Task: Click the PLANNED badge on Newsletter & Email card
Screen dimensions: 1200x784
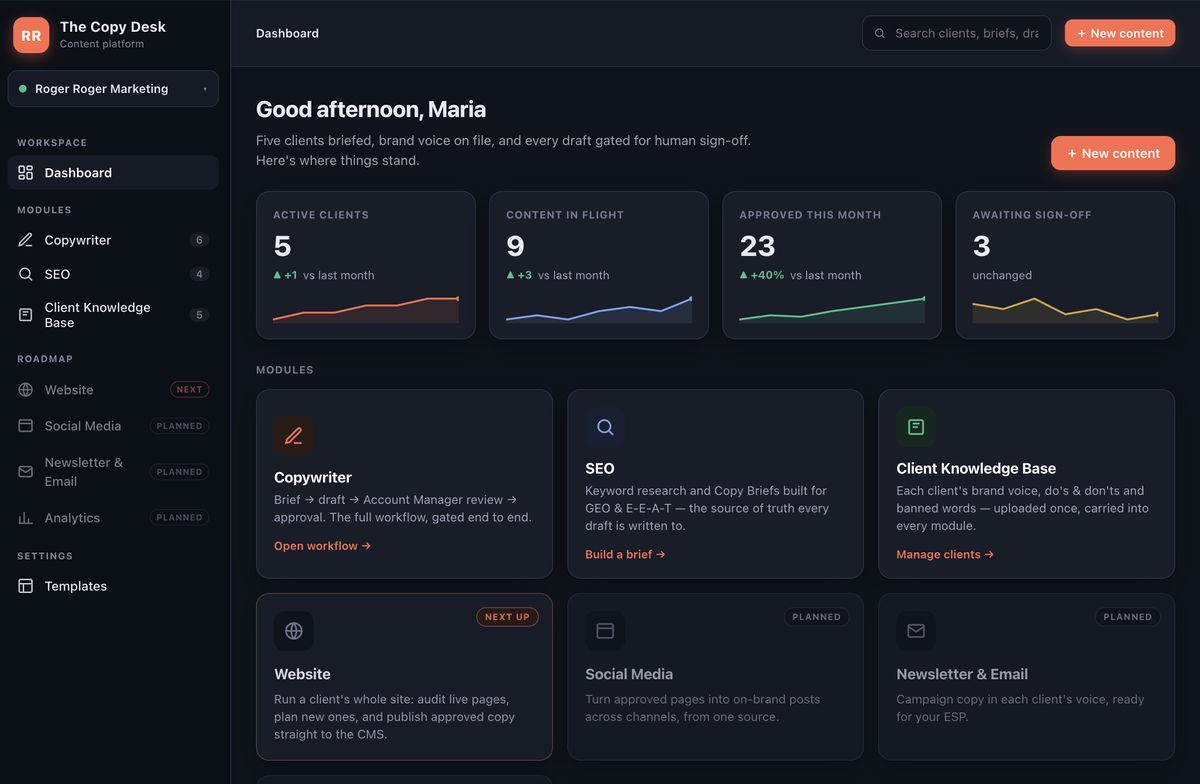Action: tap(1128, 617)
